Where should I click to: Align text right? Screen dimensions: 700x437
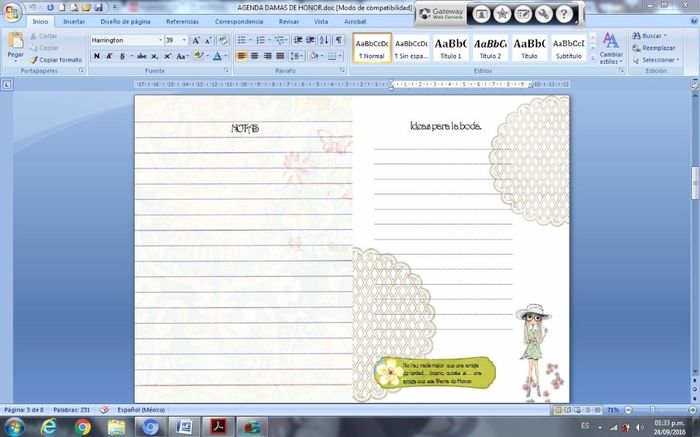click(267, 56)
